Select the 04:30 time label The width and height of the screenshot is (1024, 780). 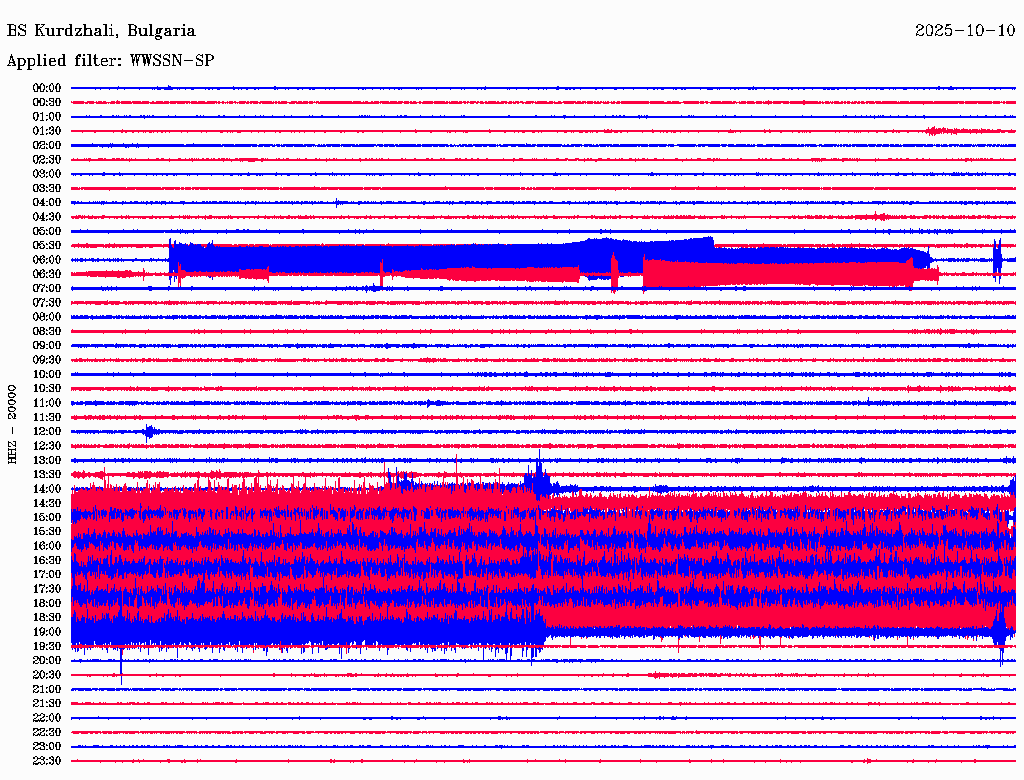(47, 217)
